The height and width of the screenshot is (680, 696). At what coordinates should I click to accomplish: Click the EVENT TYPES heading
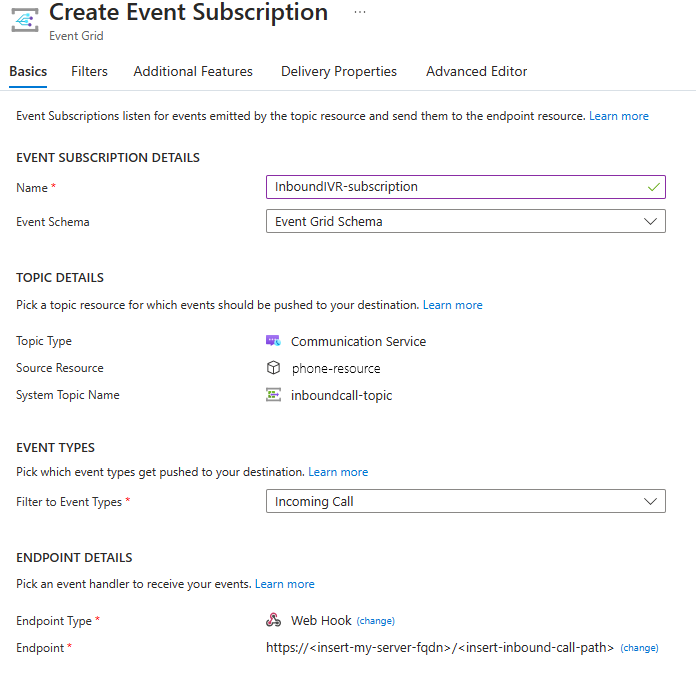(x=55, y=447)
